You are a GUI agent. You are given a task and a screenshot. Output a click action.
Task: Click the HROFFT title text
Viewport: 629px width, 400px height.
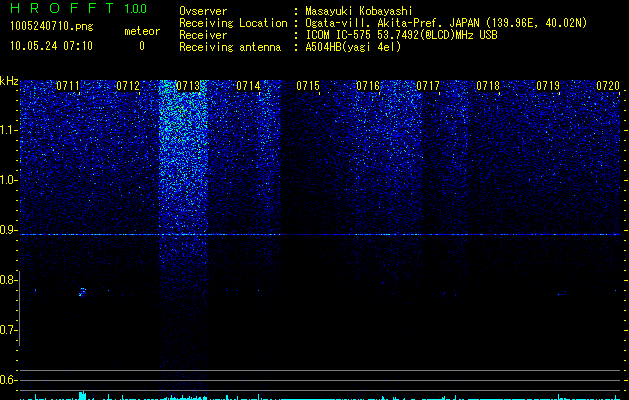coord(62,8)
